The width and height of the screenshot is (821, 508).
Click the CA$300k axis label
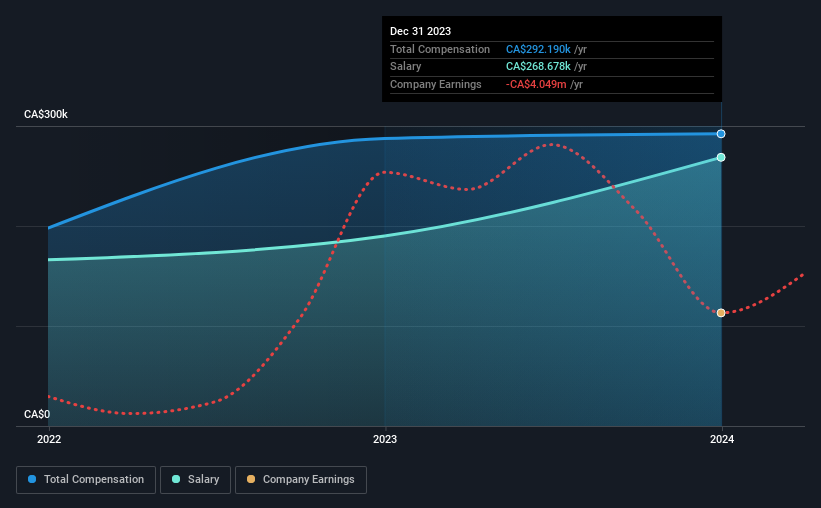pyautogui.click(x=46, y=114)
